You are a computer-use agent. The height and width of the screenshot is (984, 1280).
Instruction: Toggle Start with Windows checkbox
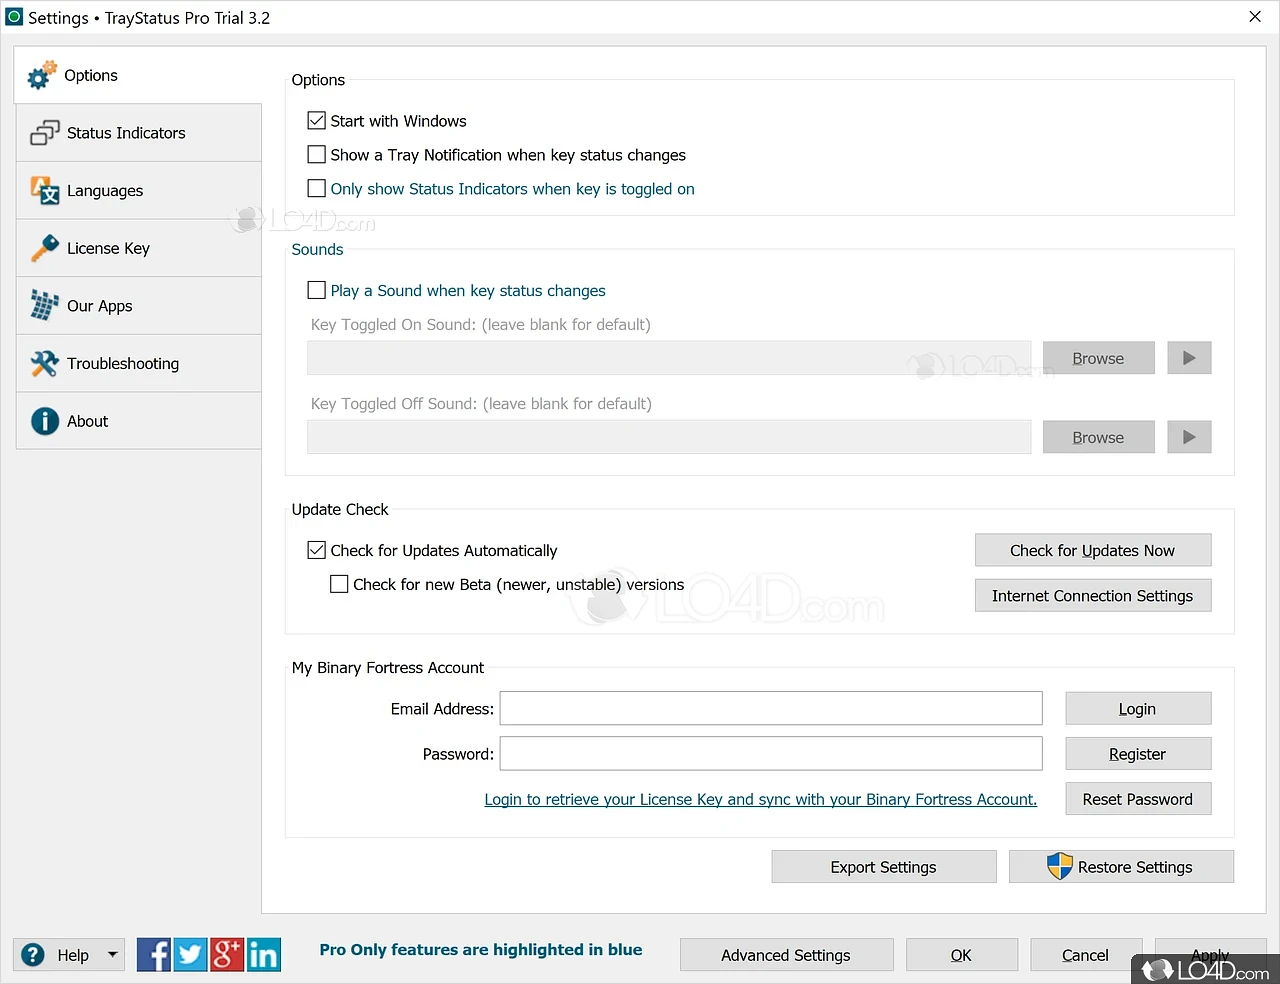click(317, 121)
